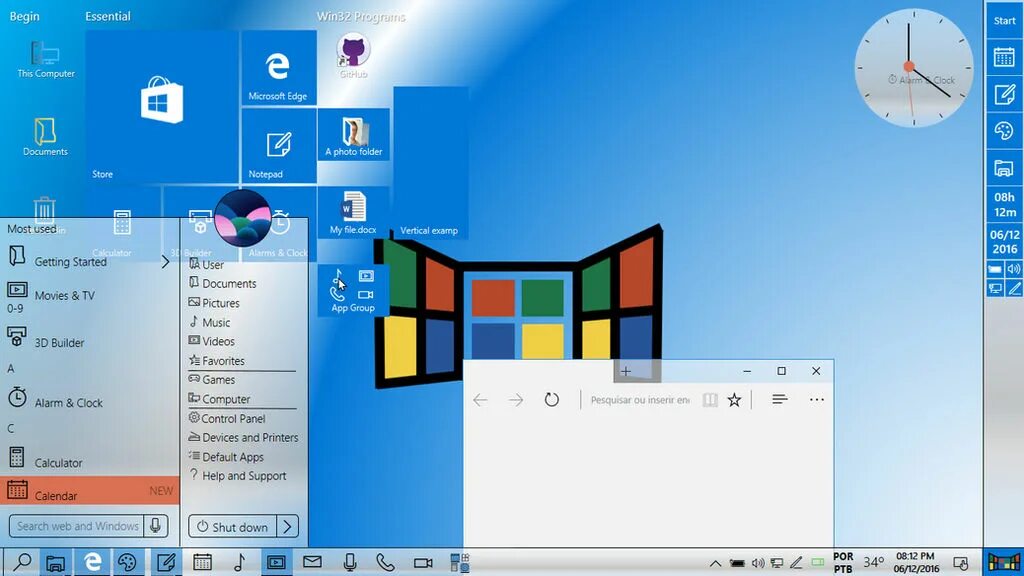Click the Shut down button

[x=232, y=526]
